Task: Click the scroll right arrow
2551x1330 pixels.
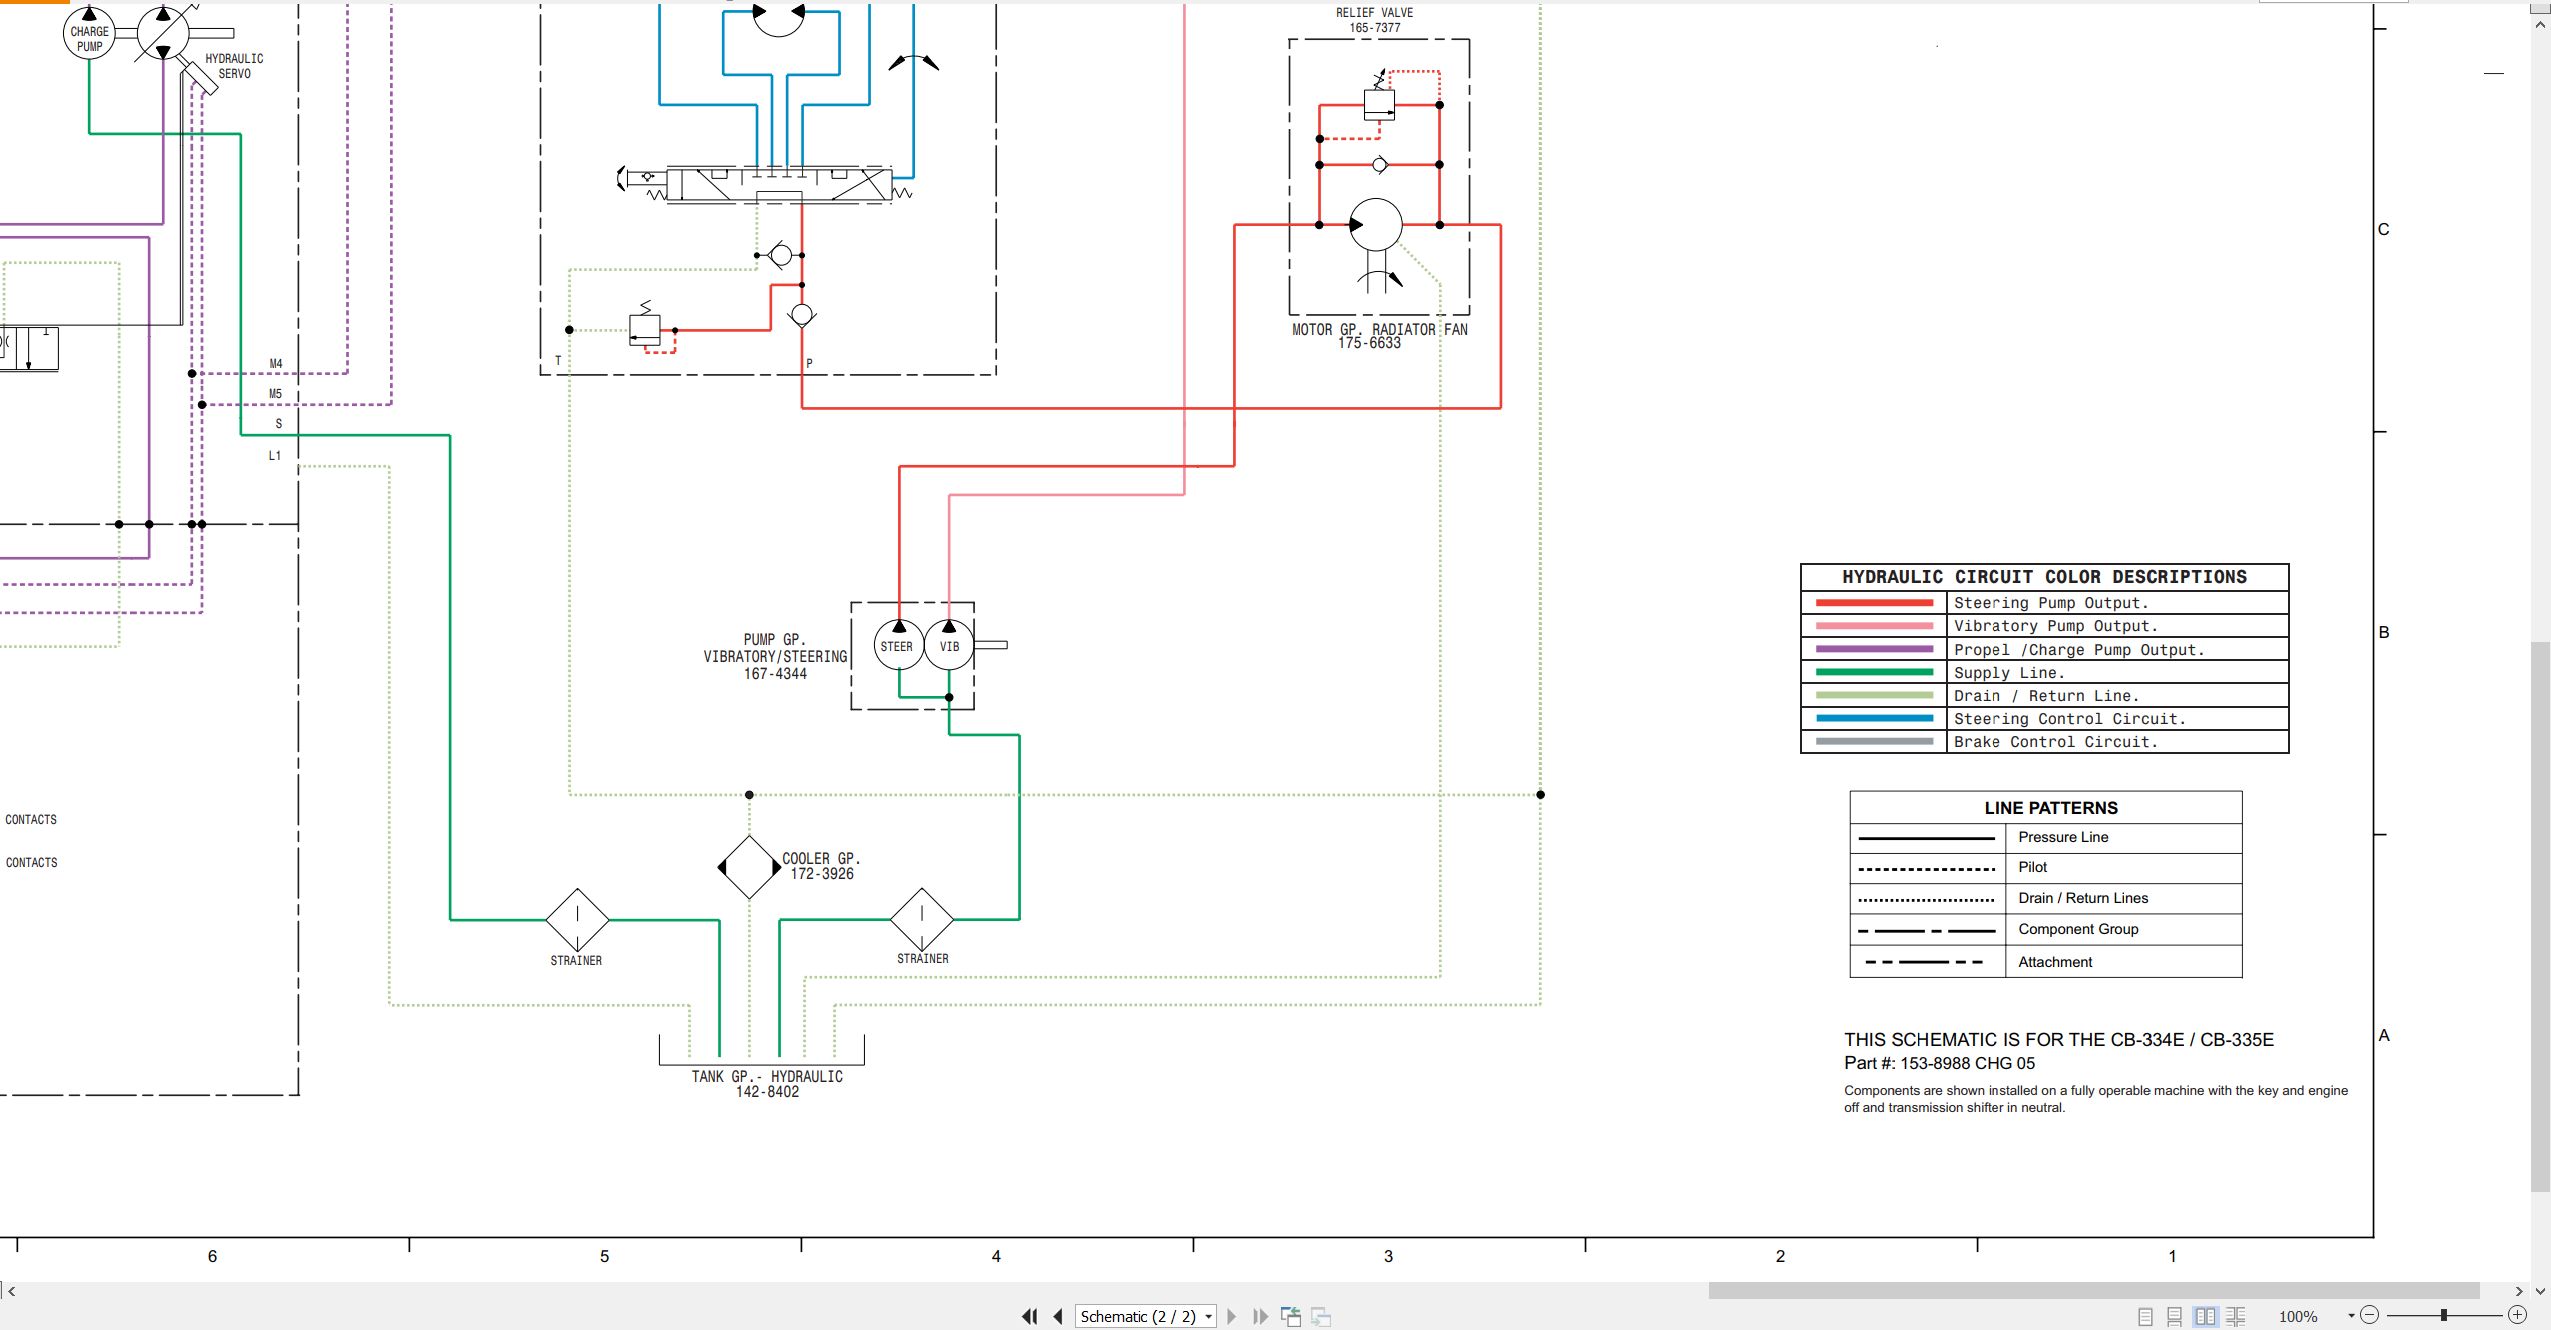Action: click(x=2520, y=1291)
